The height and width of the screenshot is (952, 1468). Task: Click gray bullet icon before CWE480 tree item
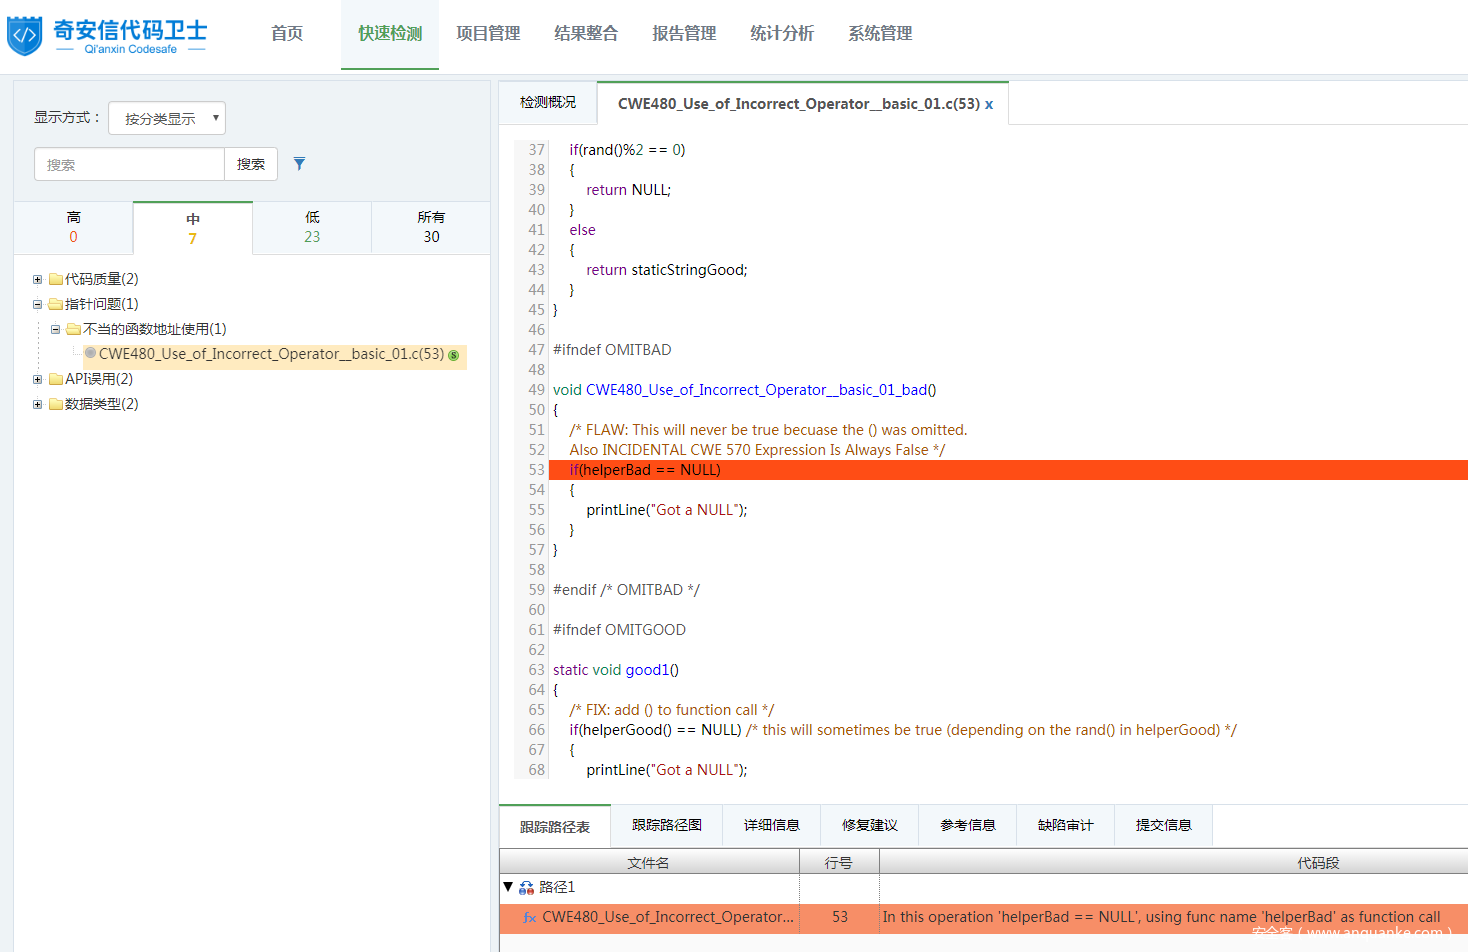click(x=91, y=353)
